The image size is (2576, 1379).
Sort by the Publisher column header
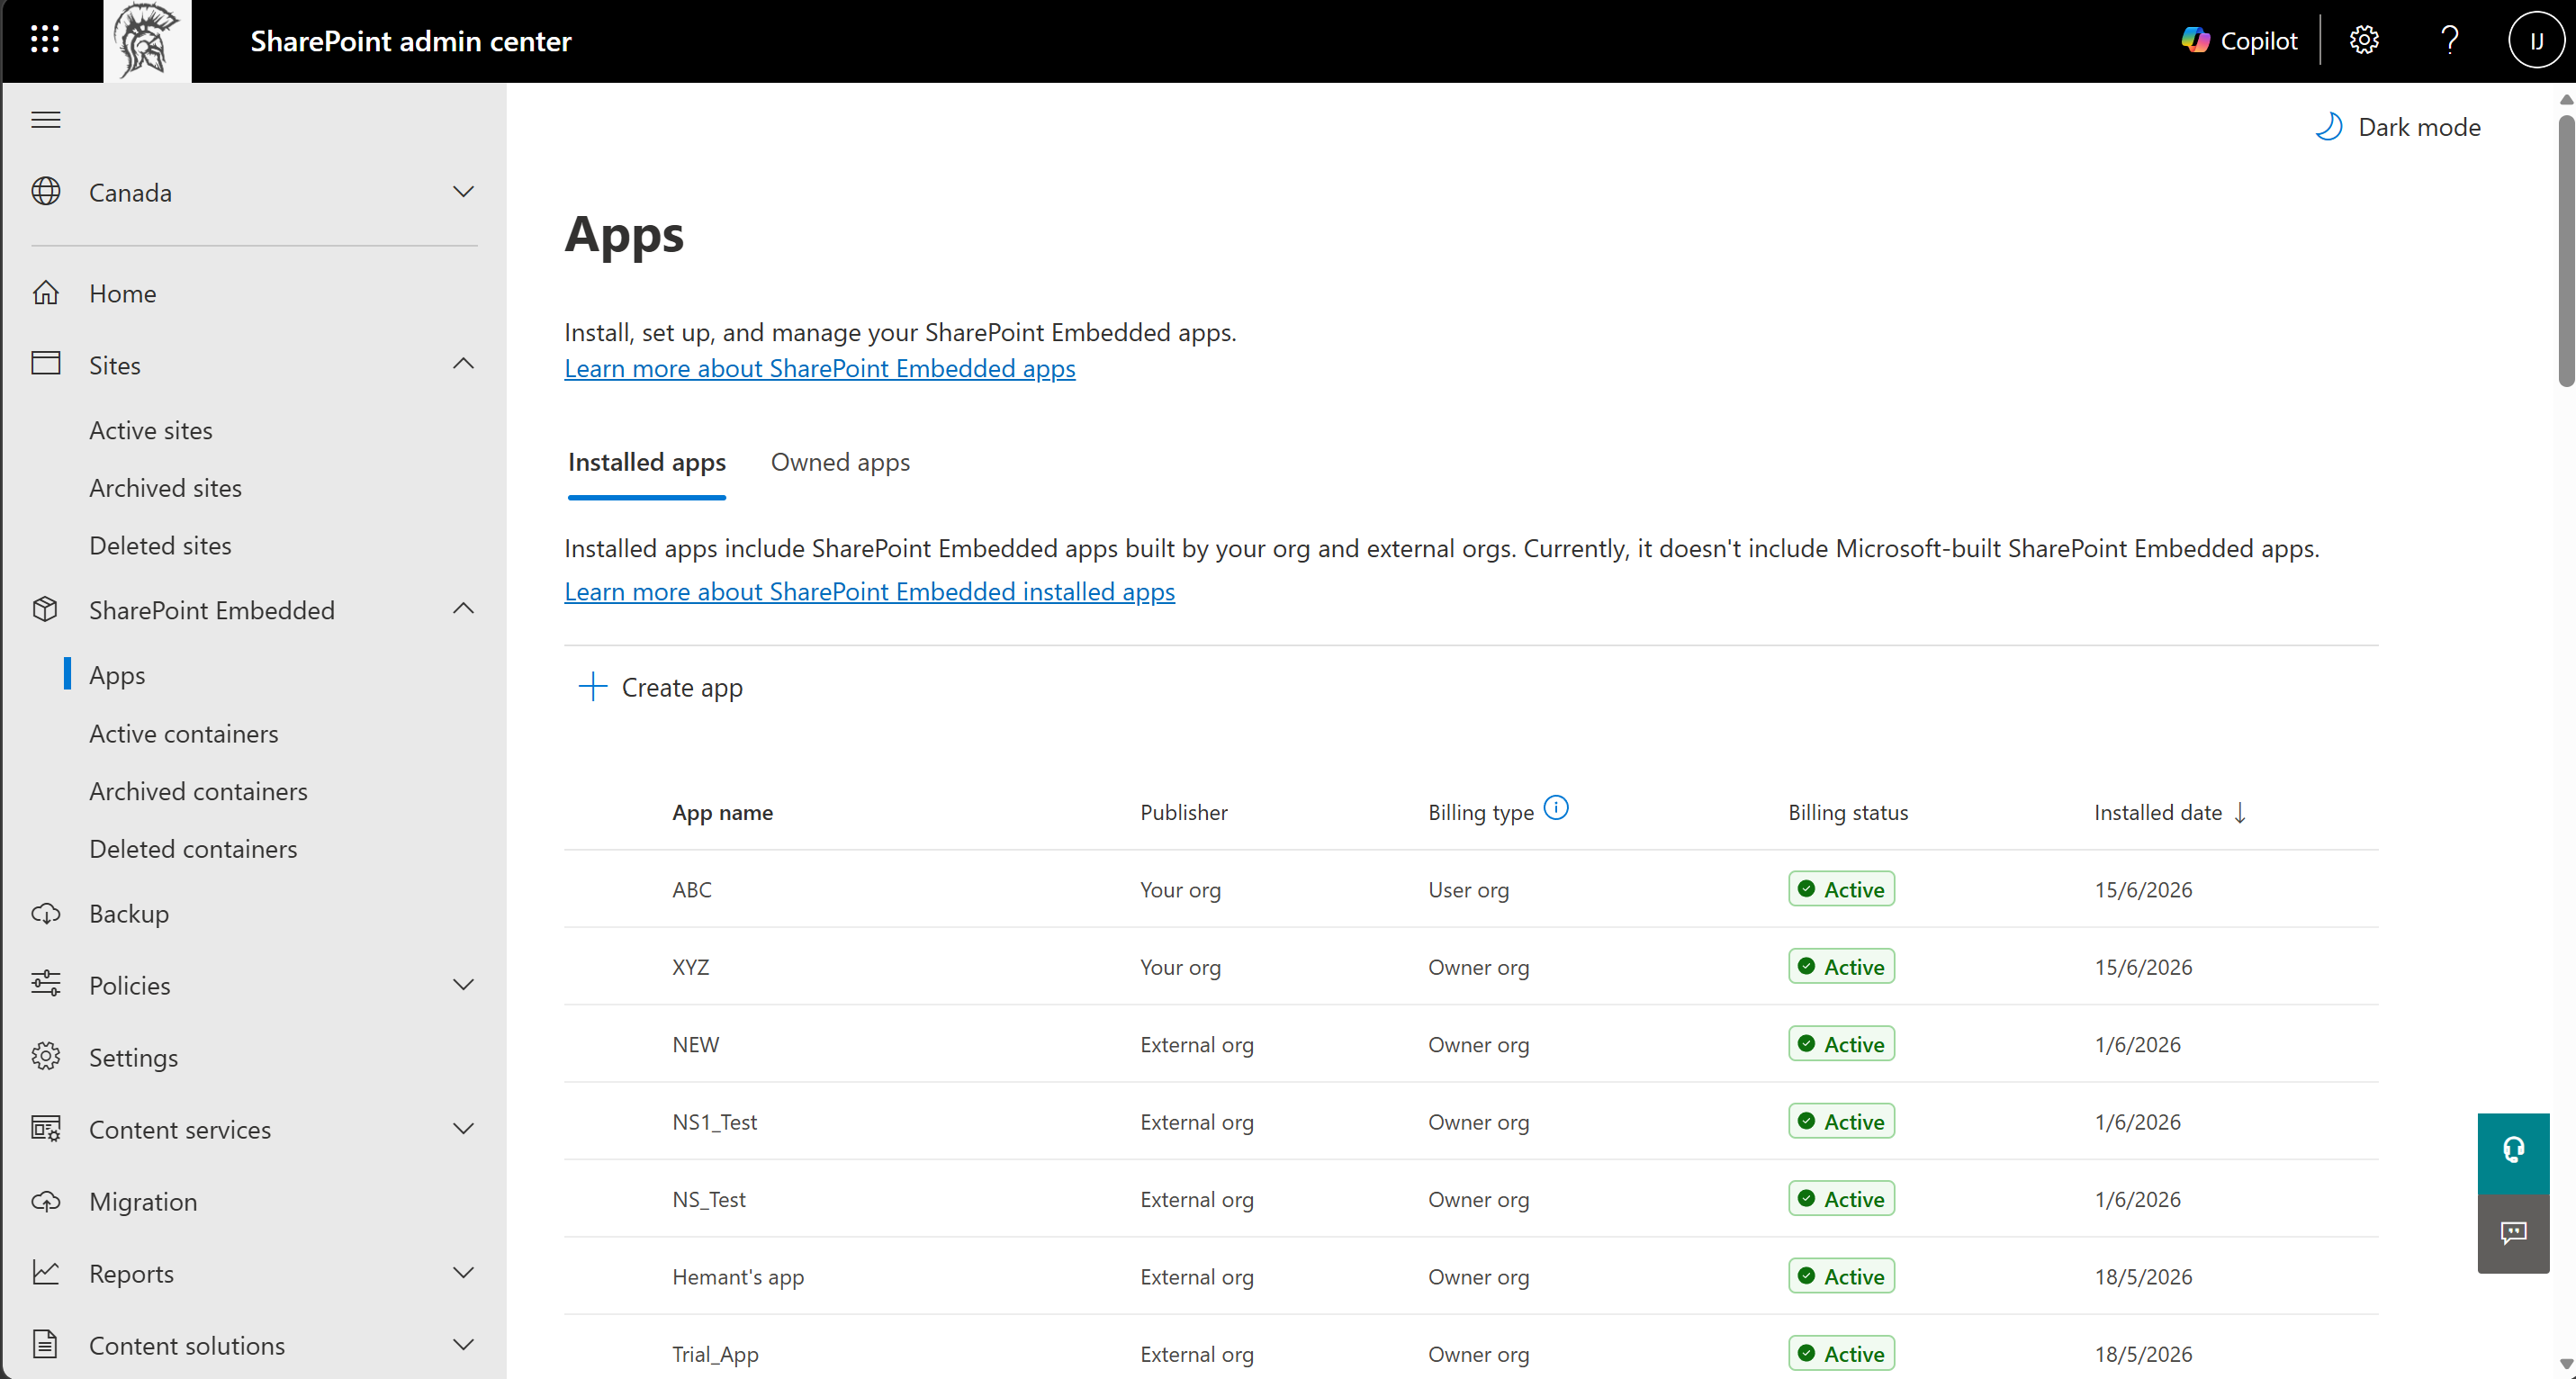tap(1184, 813)
